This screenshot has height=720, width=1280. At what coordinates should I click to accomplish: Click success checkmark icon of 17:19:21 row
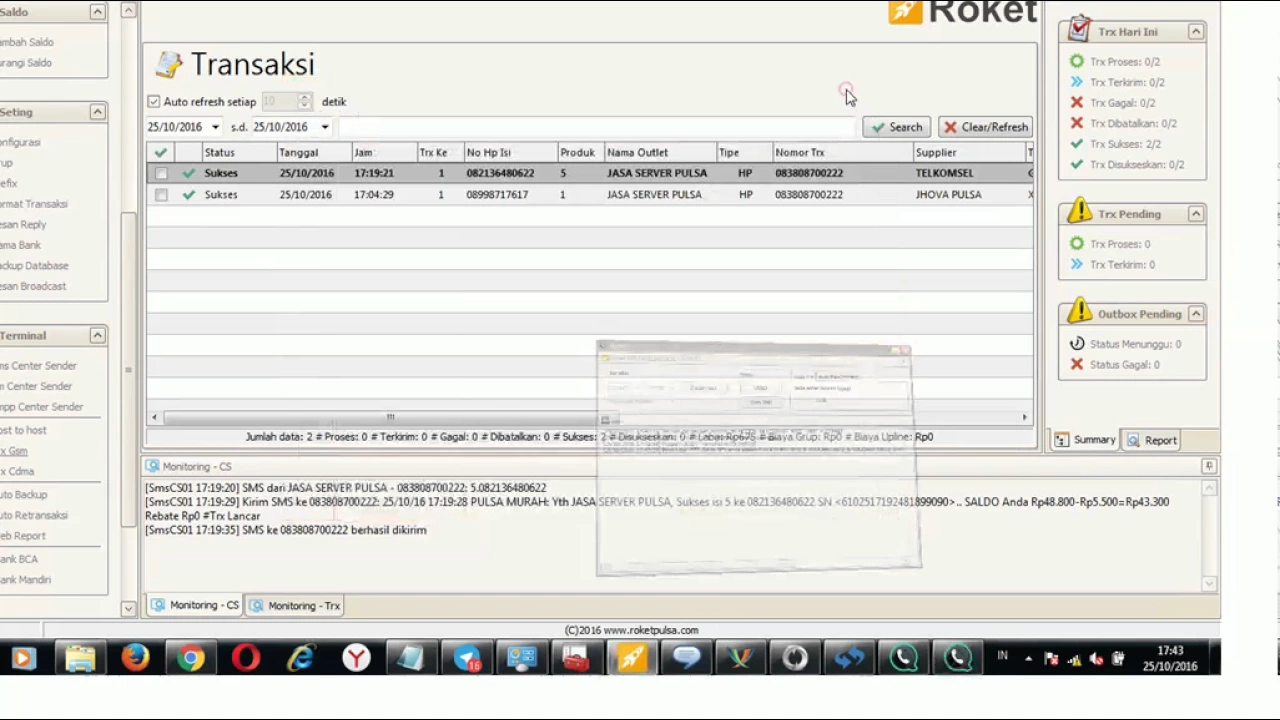click(x=189, y=173)
